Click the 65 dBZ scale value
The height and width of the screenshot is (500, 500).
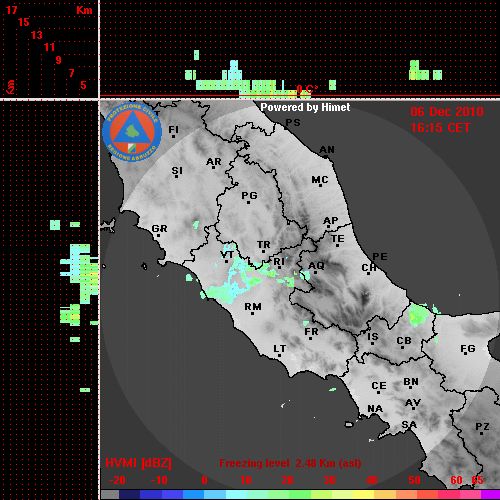pos(477,480)
